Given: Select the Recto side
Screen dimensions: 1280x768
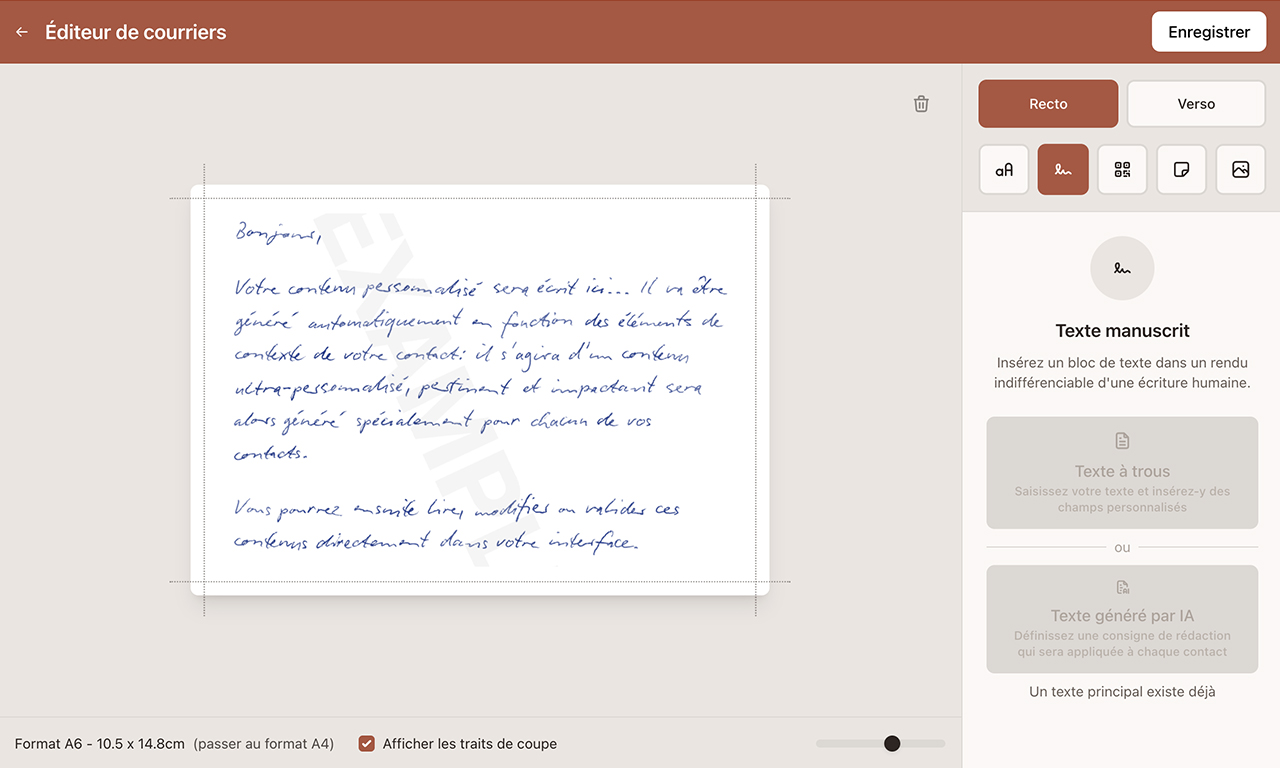Looking at the screenshot, I should coord(1048,103).
